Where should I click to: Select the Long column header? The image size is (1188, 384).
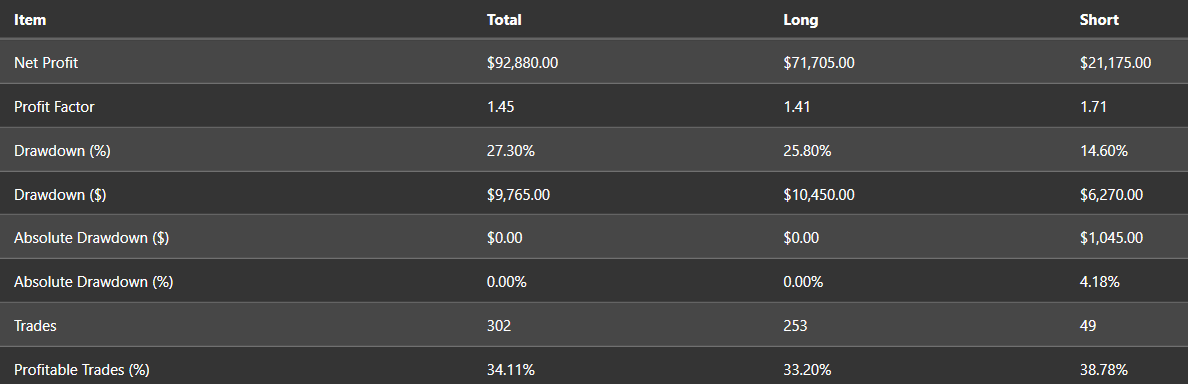coord(800,20)
